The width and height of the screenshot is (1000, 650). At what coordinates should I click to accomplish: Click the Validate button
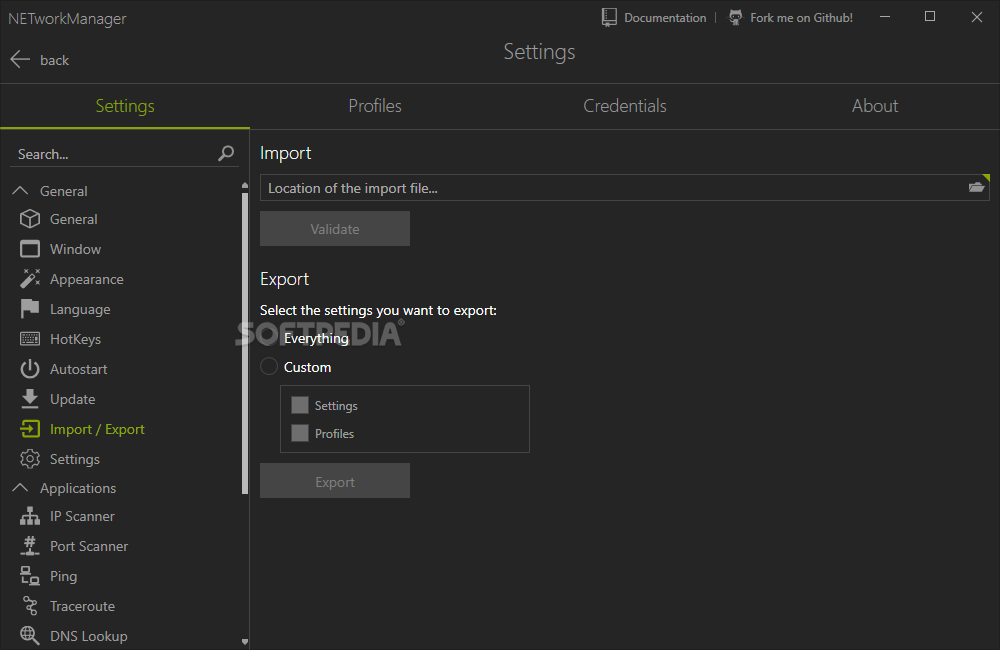tap(335, 228)
